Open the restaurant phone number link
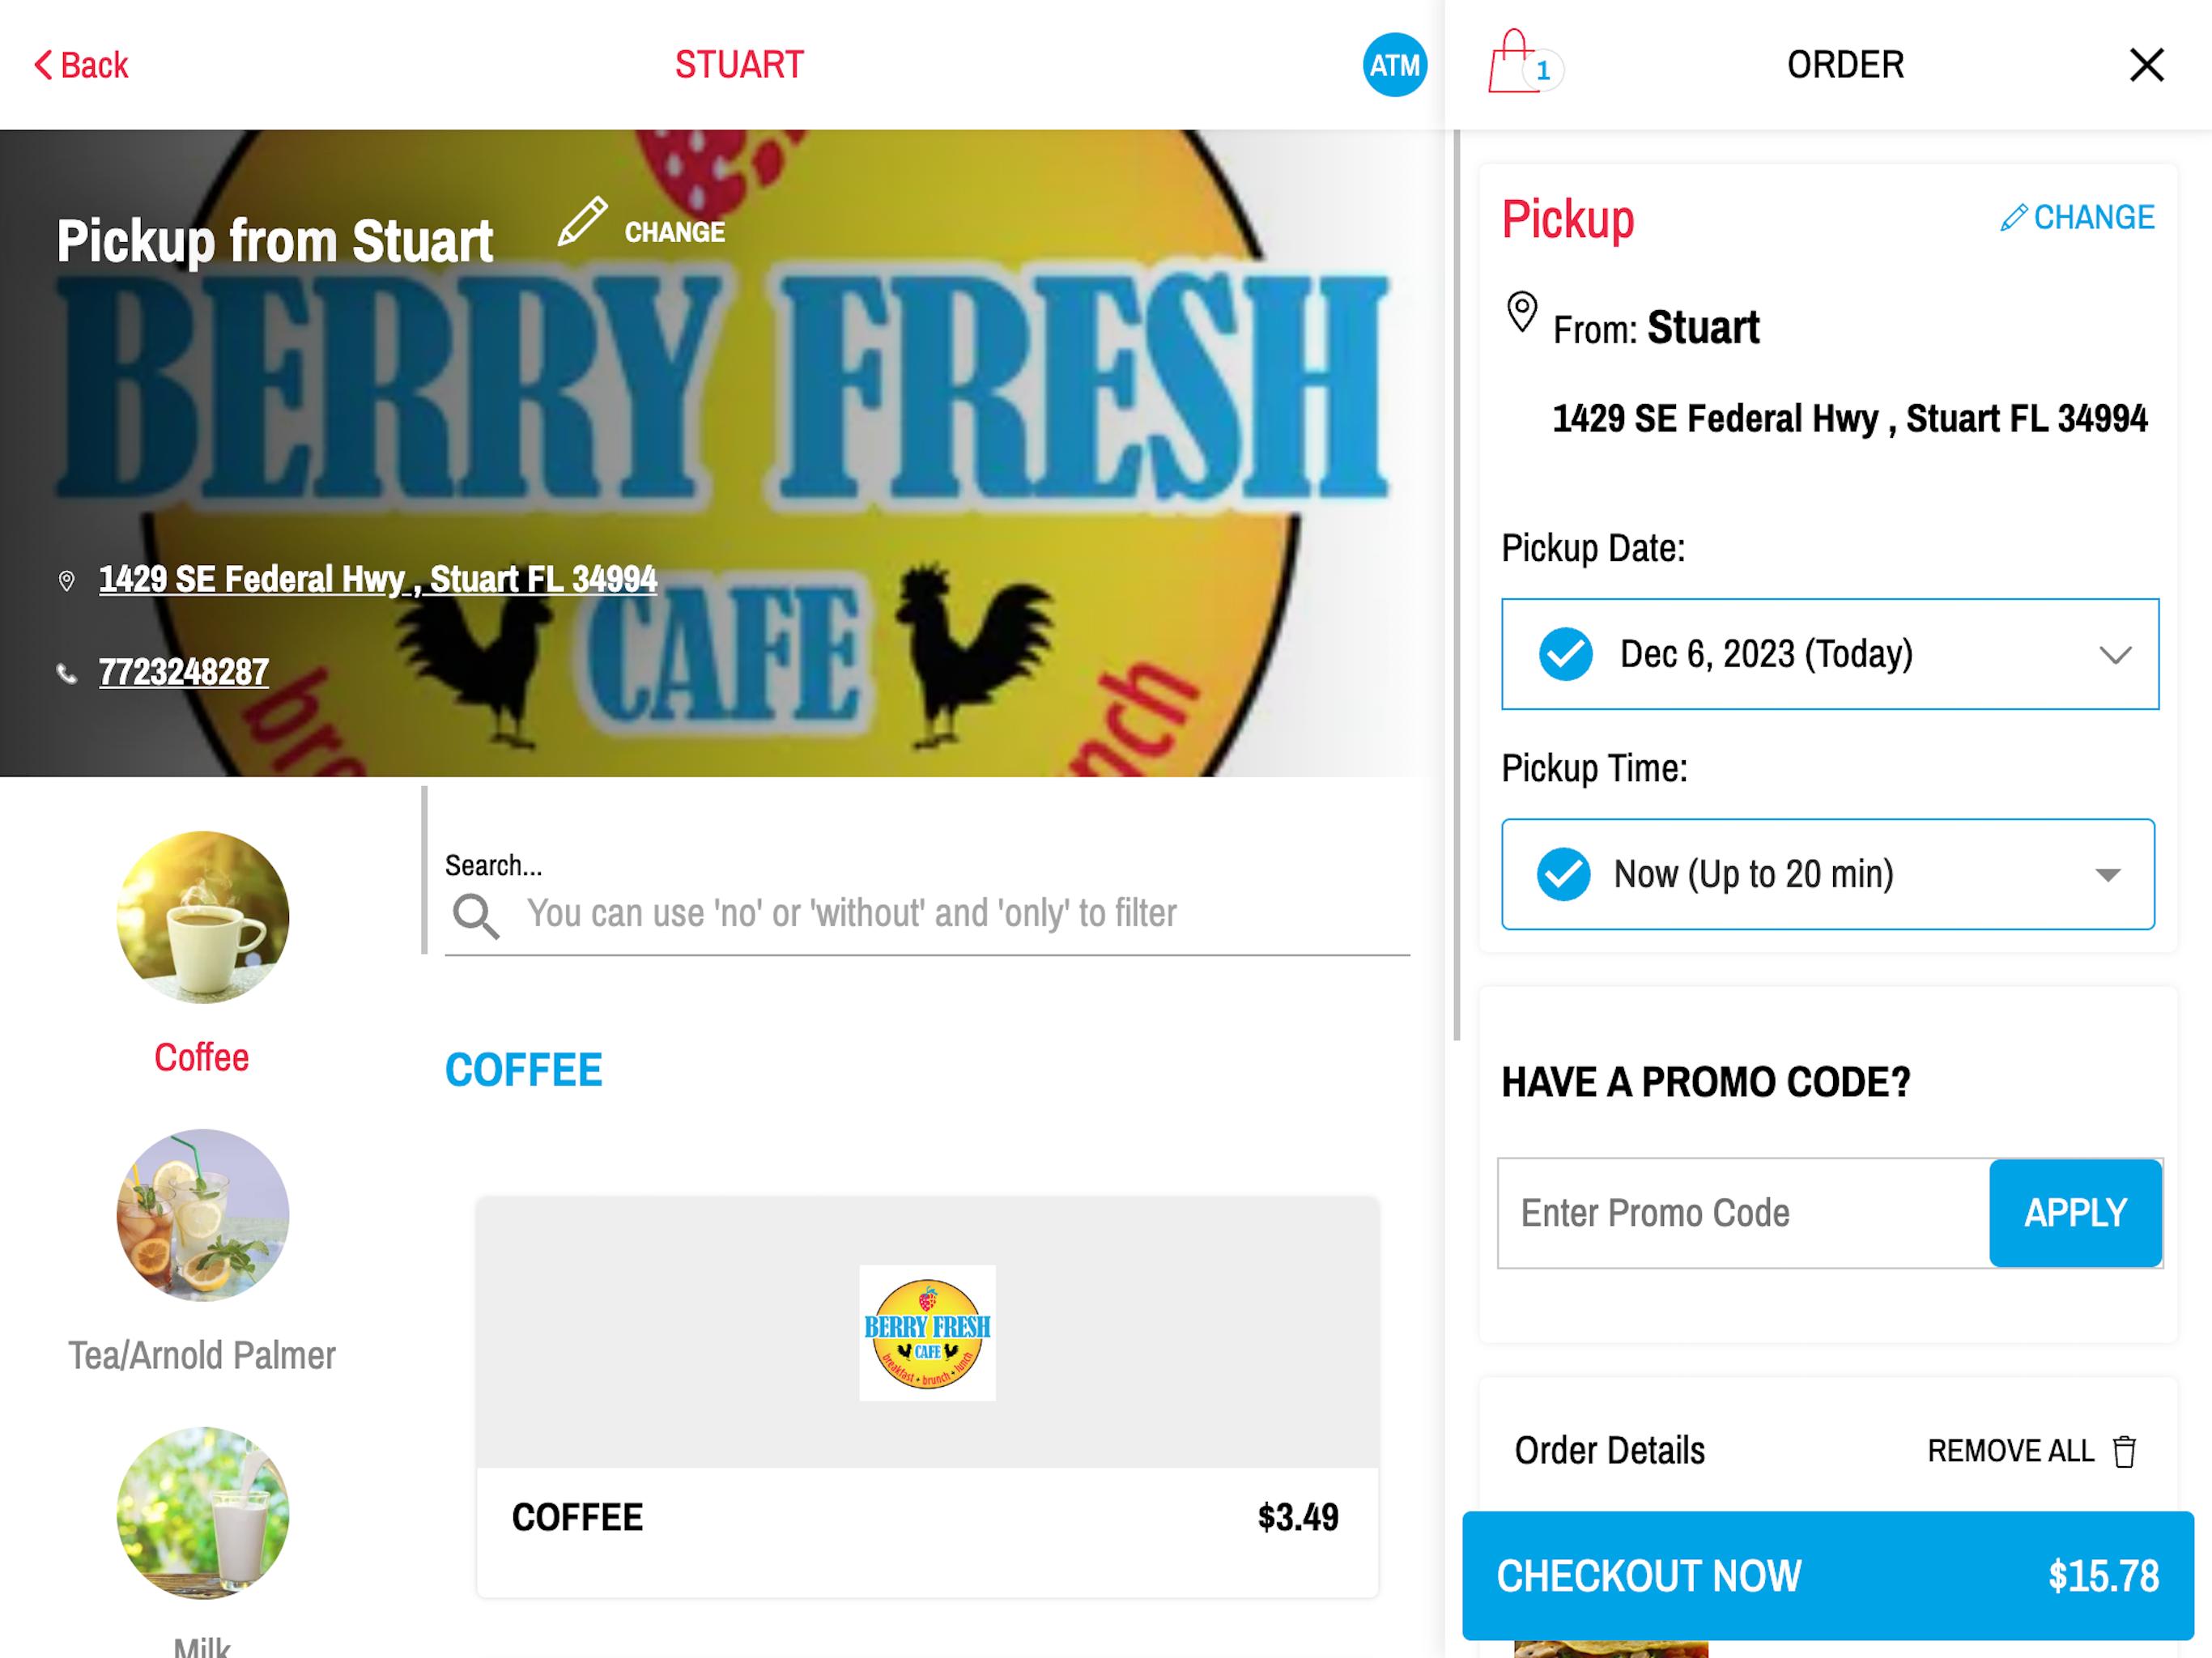 pos(184,672)
